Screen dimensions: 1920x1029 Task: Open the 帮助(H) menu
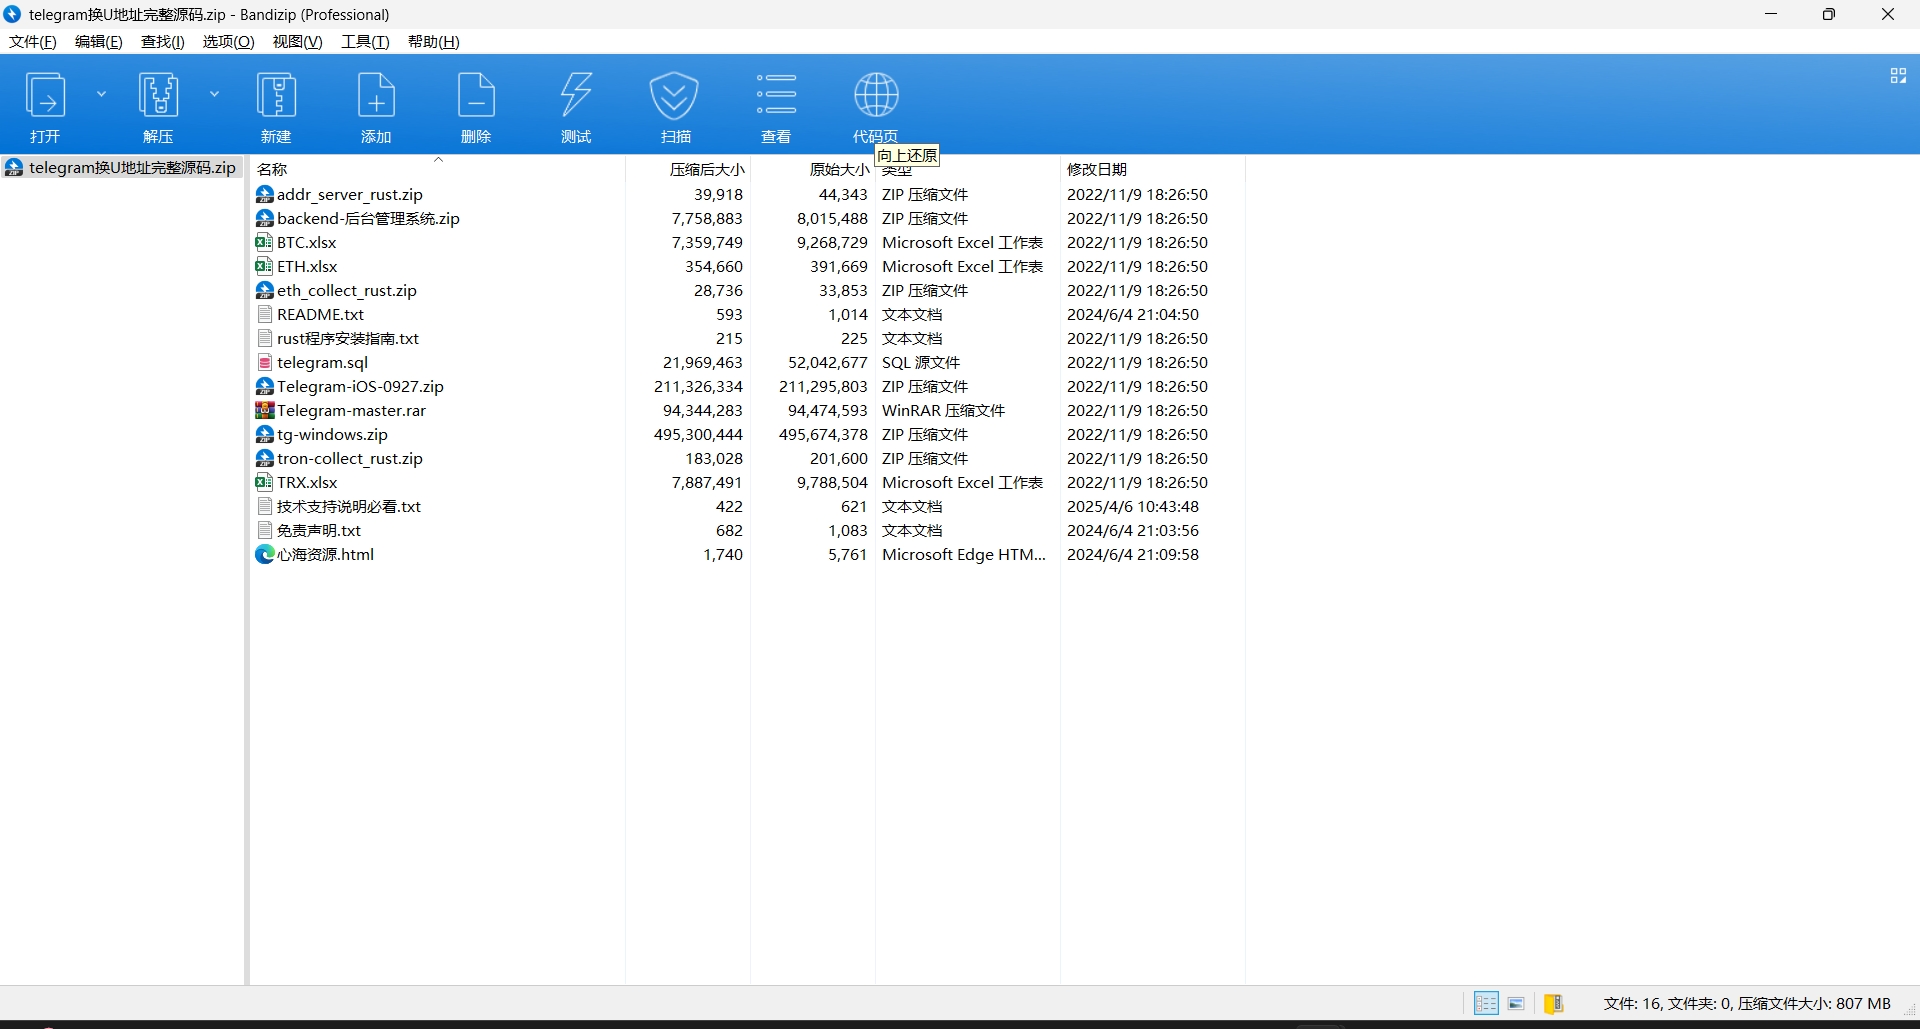pos(434,42)
